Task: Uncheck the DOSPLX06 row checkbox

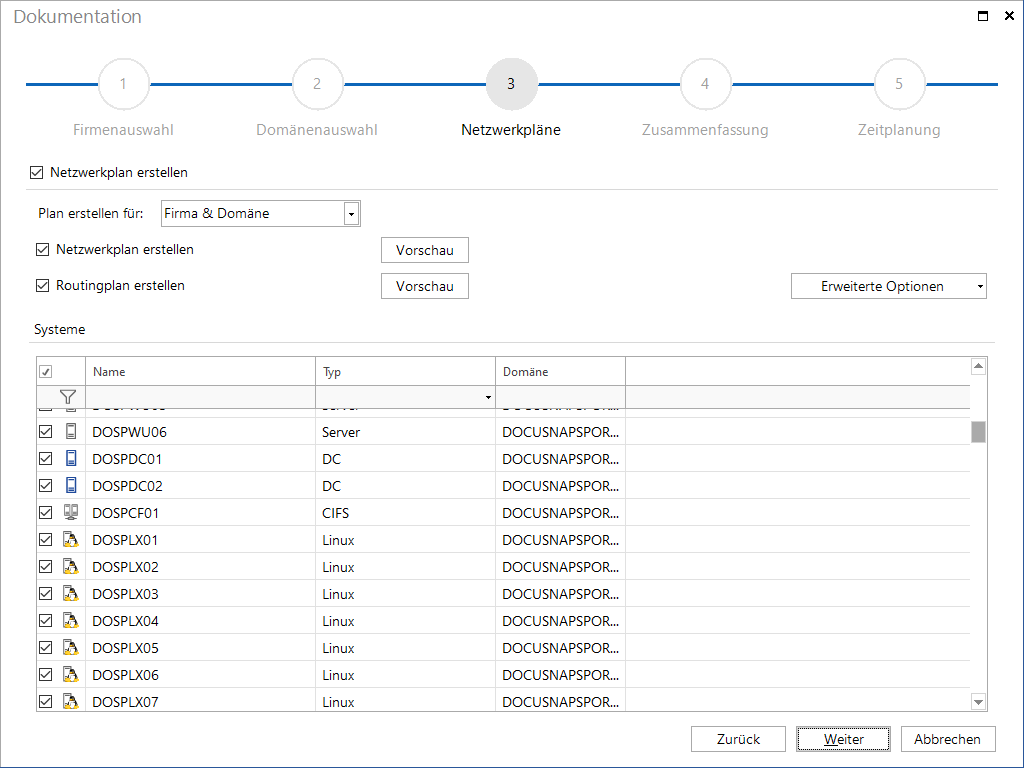Action: (46, 675)
